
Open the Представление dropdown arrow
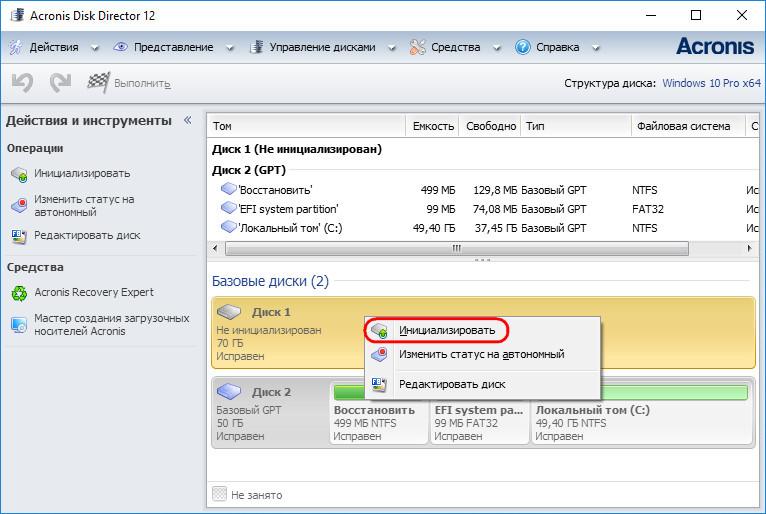click(x=230, y=48)
